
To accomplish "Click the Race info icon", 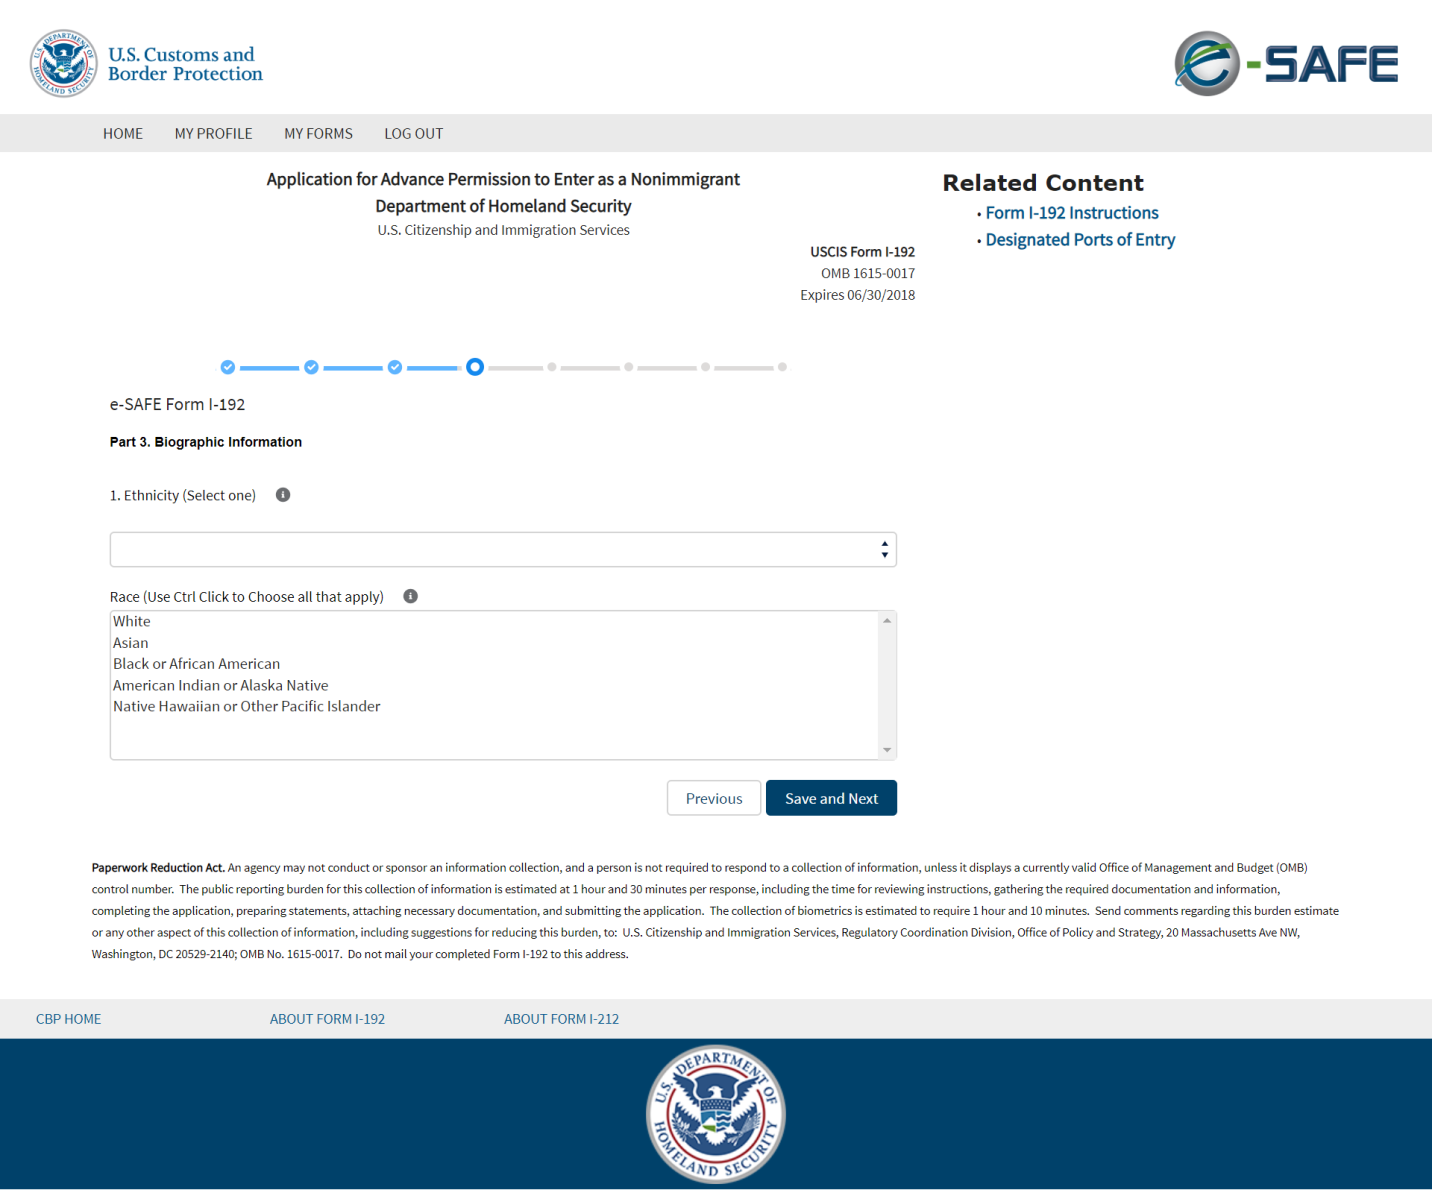I will point(410,596).
